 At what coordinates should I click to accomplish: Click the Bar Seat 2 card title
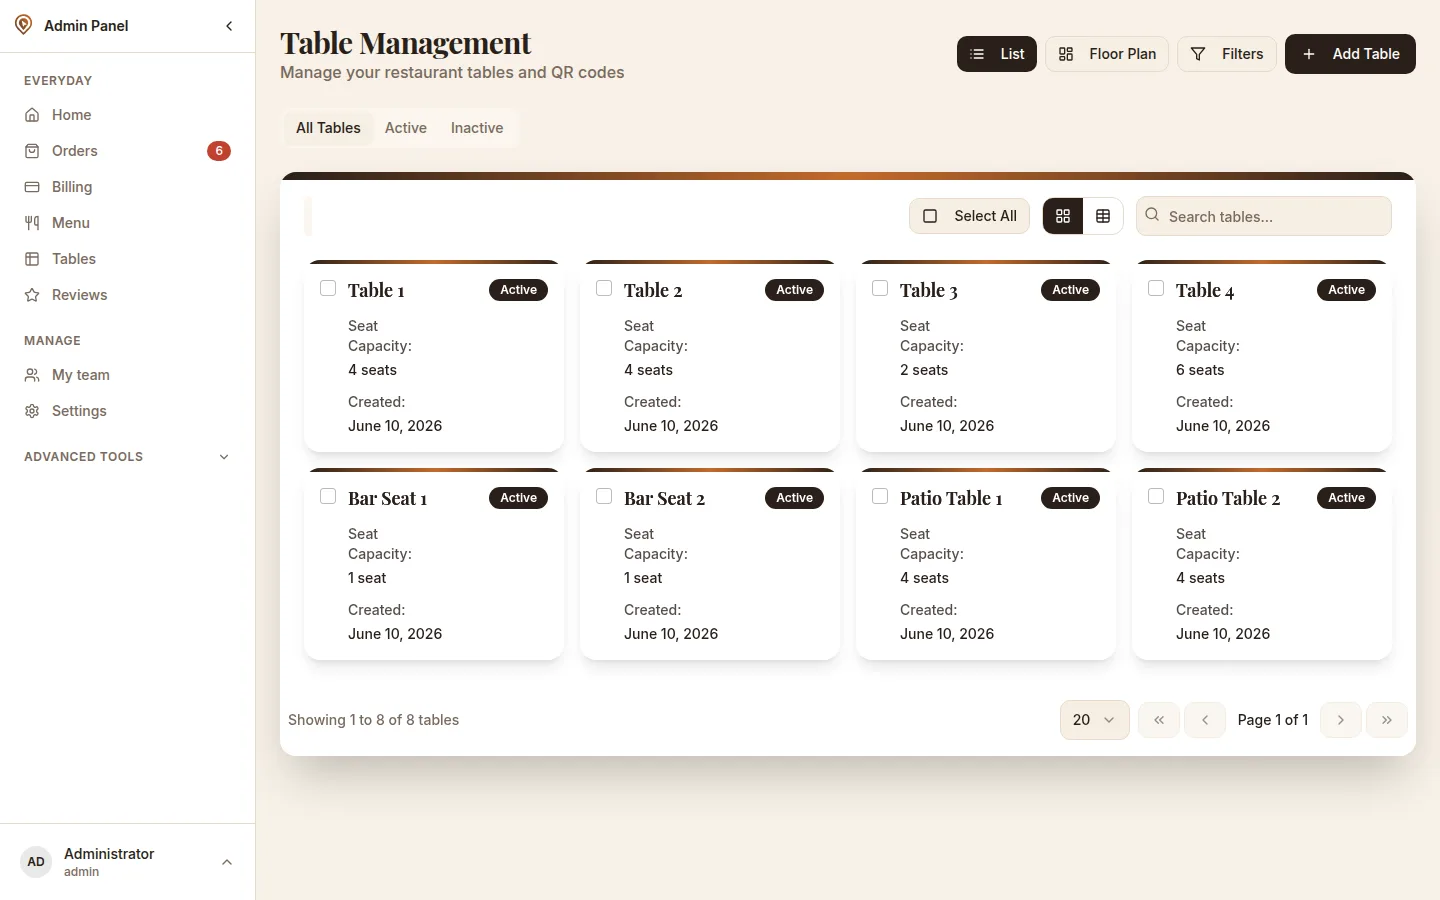(x=664, y=498)
